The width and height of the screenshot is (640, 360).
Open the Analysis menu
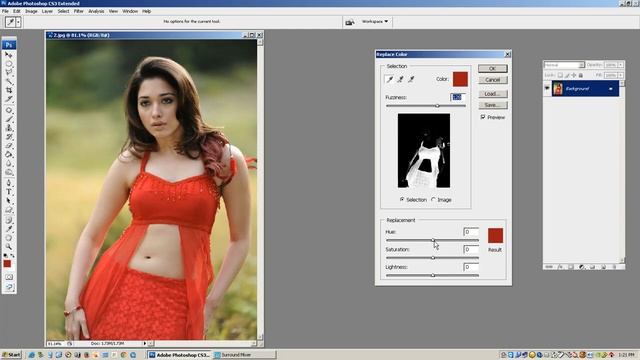[x=96, y=11]
